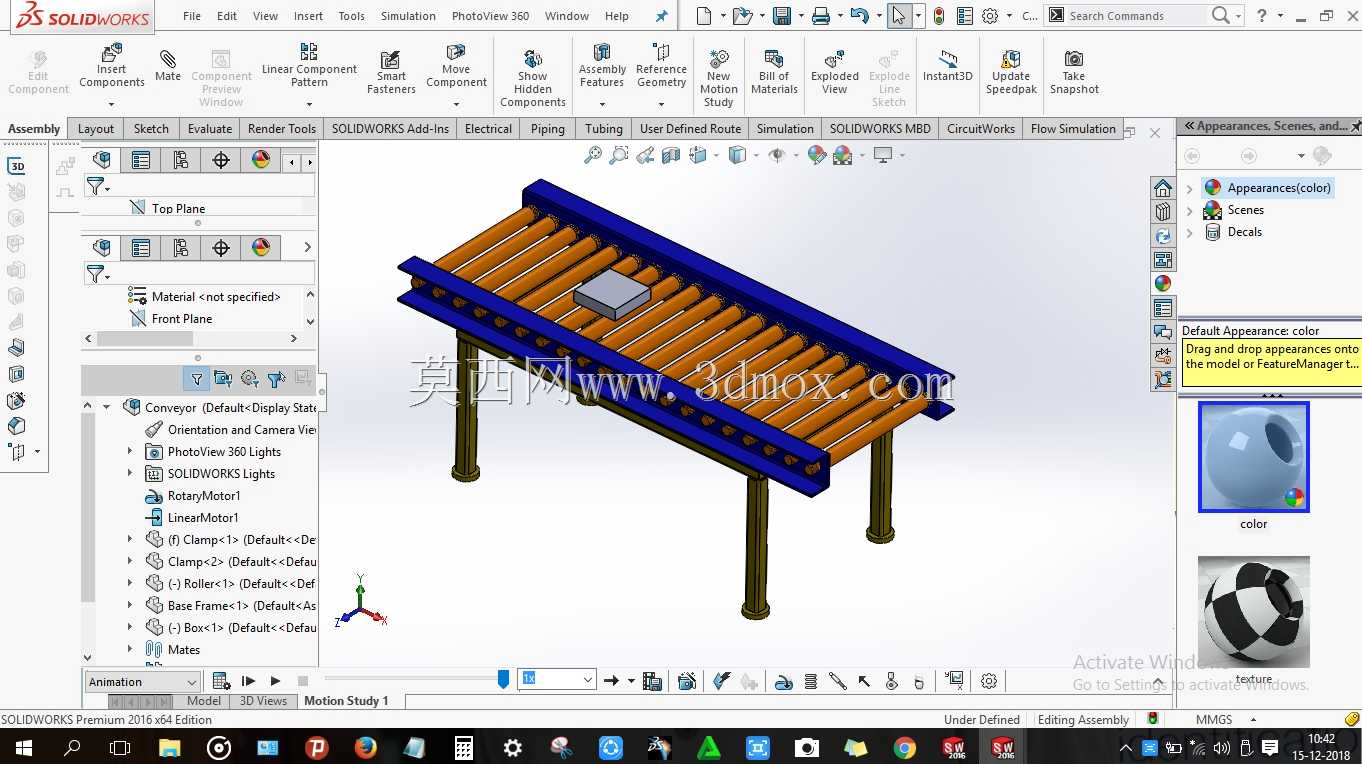Open Chrome from the taskbar
The width and height of the screenshot is (1362, 764).
pyautogui.click(x=904, y=747)
